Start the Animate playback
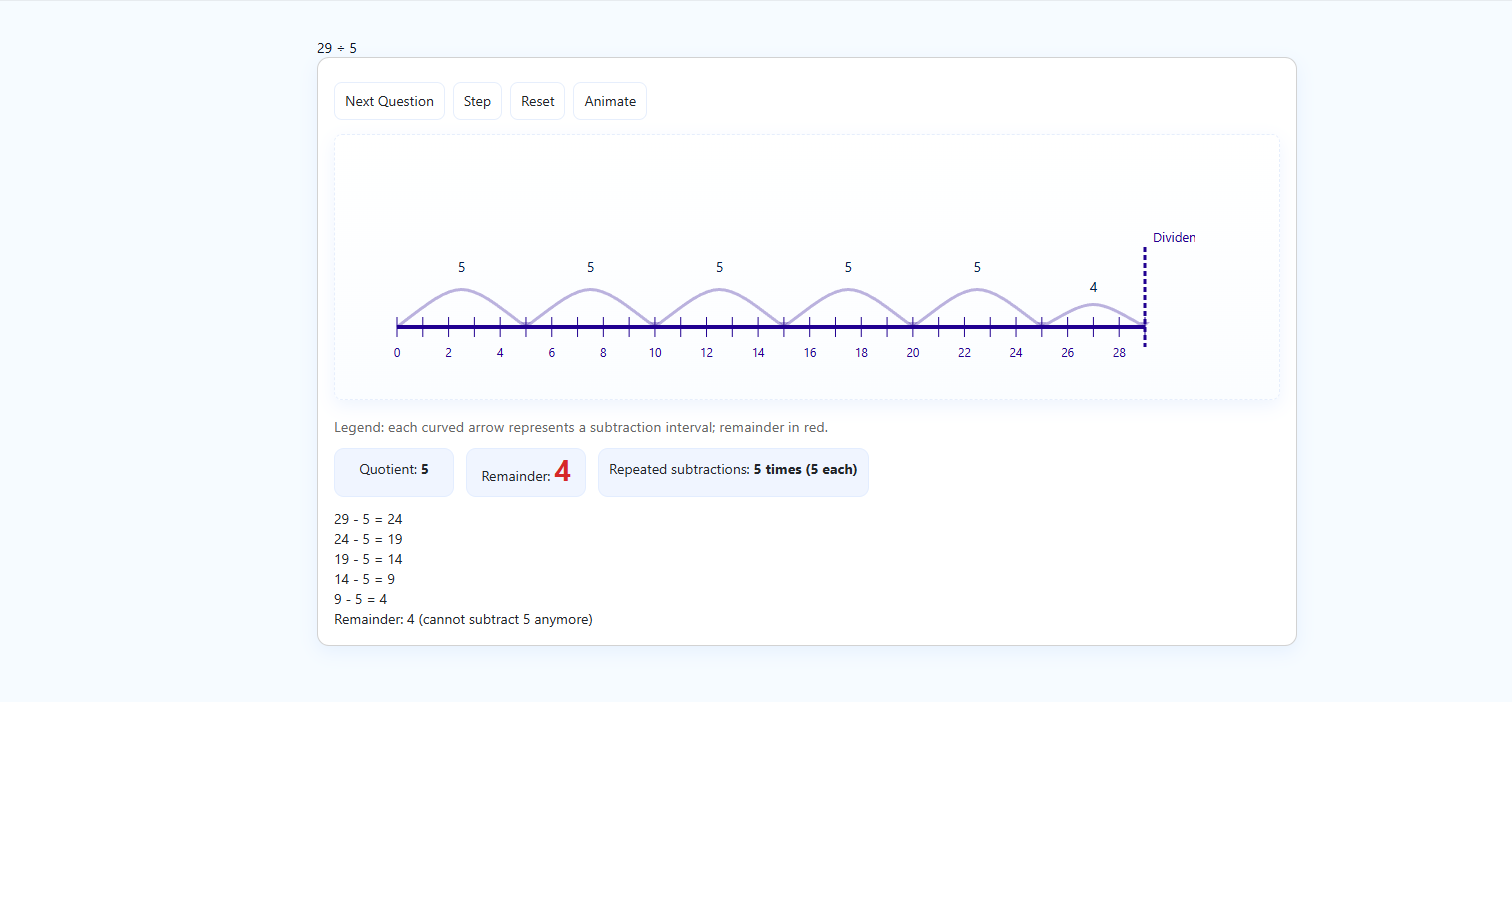The width and height of the screenshot is (1512, 901). (x=610, y=101)
